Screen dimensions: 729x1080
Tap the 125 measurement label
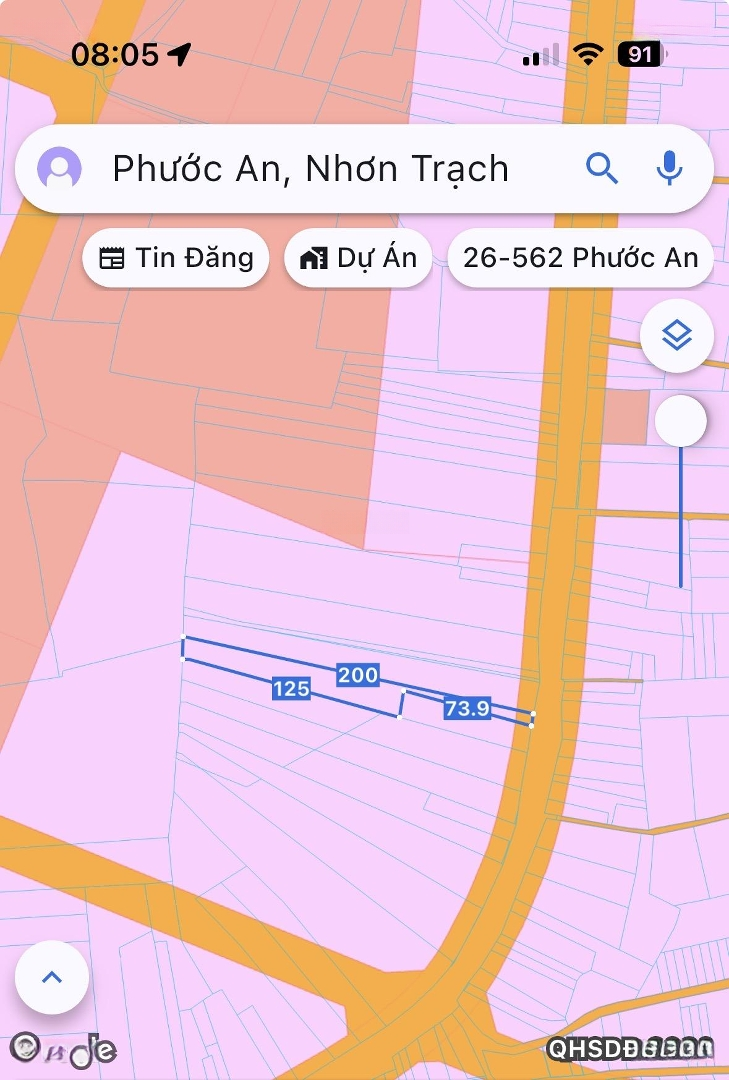pos(290,688)
